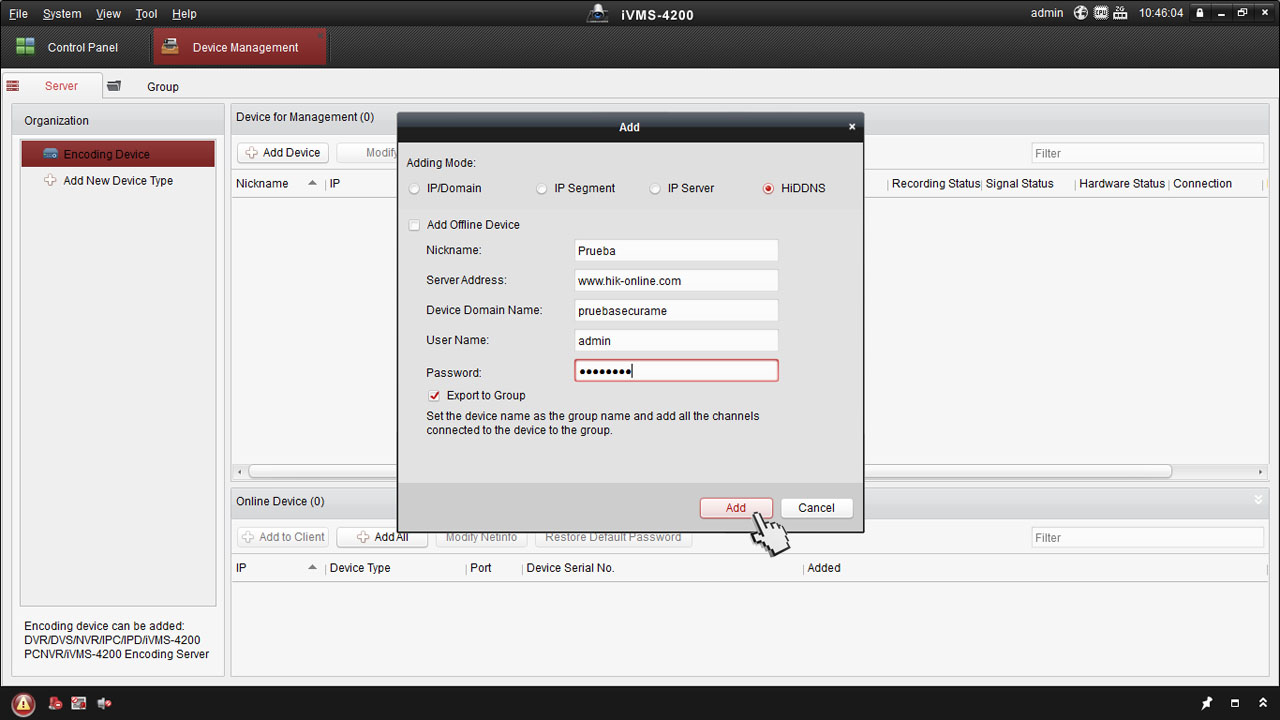Close the Device Management tab
This screenshot has height=720, width=1280.
[x=320, y=35]
